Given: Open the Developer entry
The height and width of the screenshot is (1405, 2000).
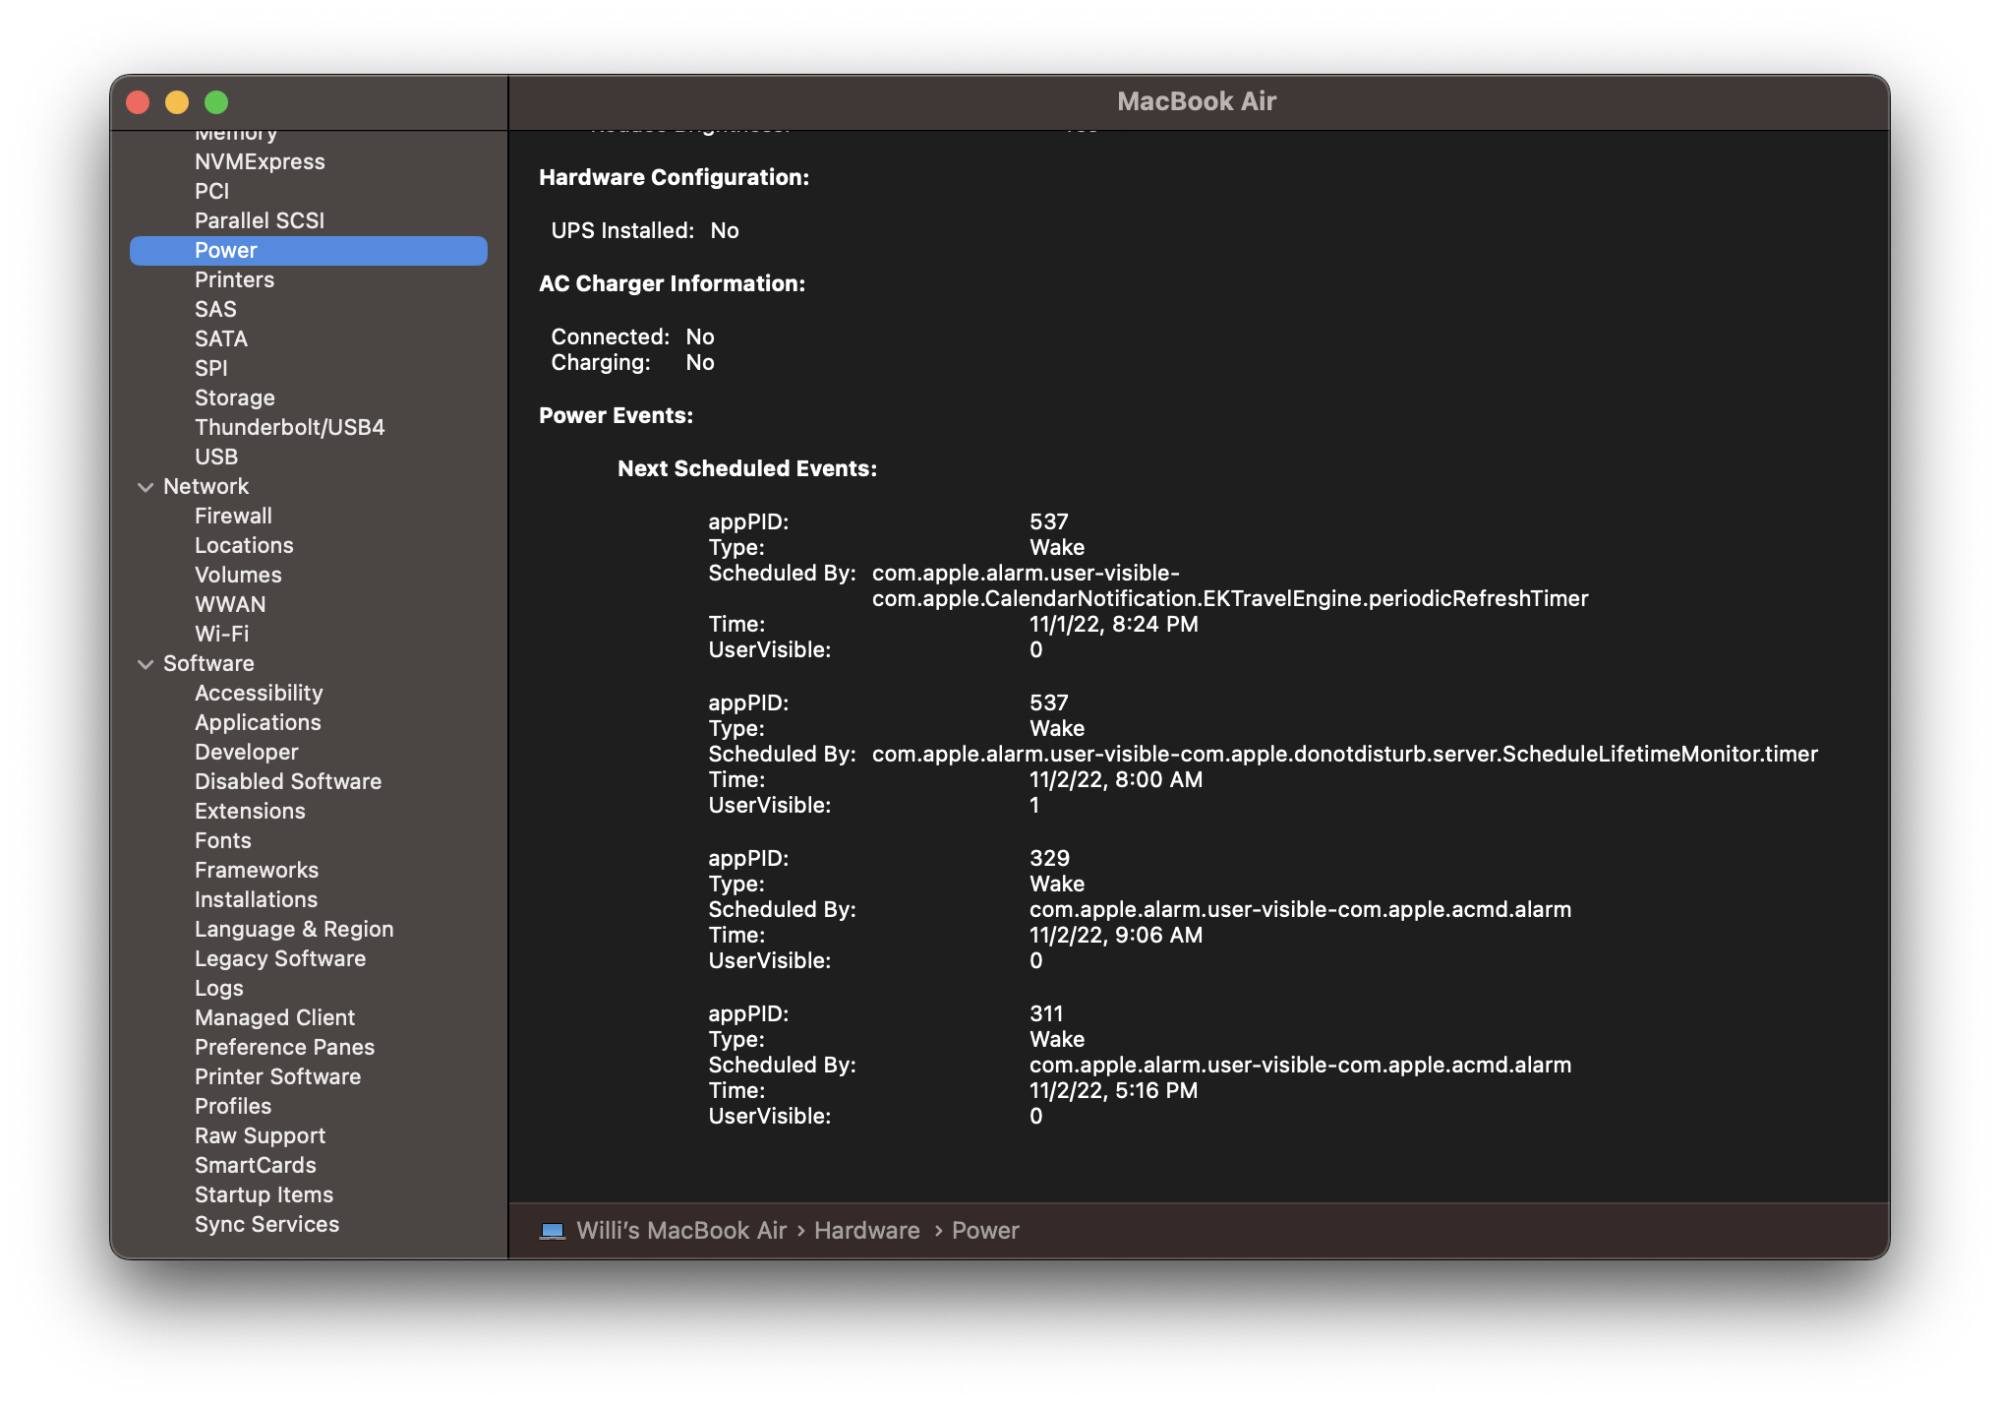Looking at the screenshot, I should [x=246, y=751].
